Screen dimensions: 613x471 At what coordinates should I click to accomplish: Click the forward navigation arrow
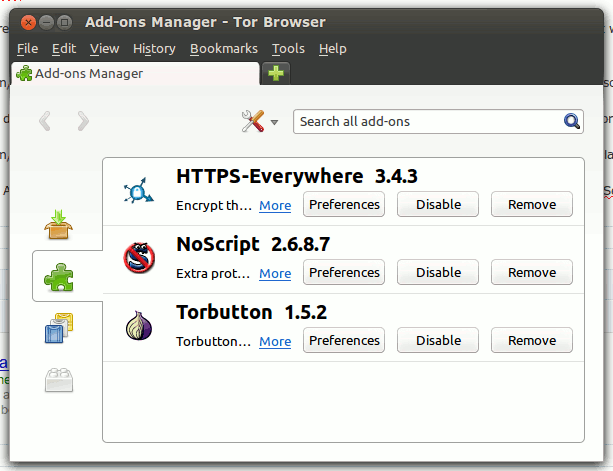coord(83,121)
